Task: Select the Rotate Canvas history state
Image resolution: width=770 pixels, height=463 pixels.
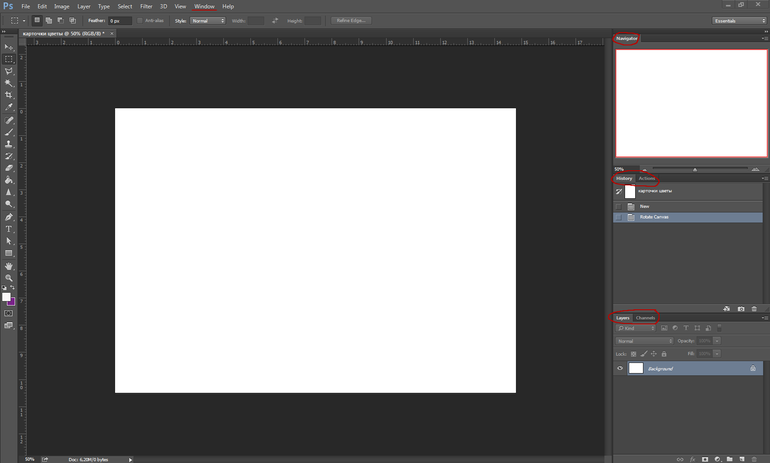Action: coord(656,217)
